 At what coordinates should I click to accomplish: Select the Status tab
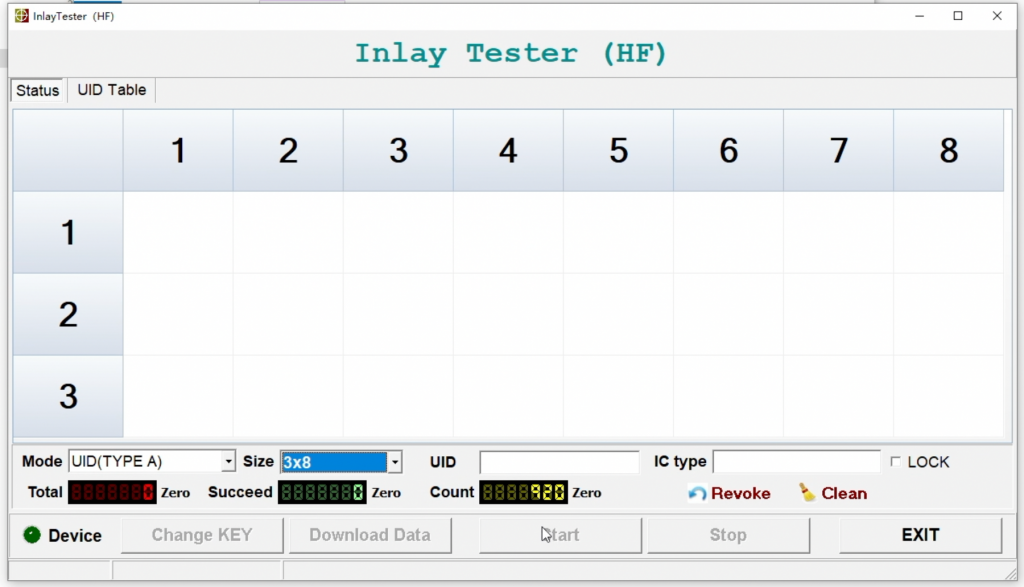point(38,90)
